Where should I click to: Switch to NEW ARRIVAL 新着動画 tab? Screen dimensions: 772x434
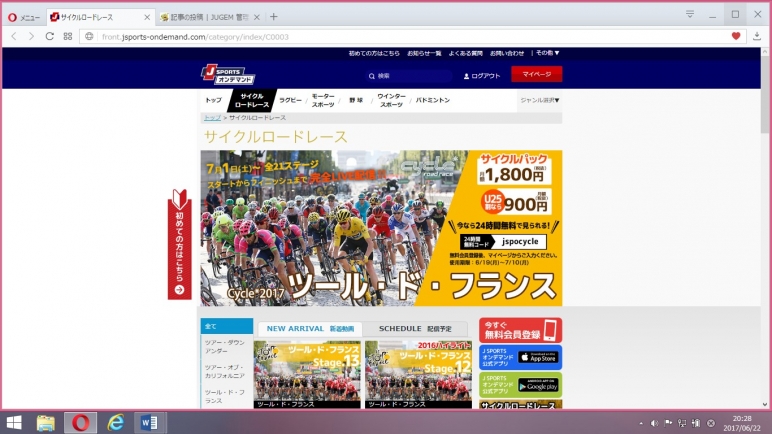(310, 329)
